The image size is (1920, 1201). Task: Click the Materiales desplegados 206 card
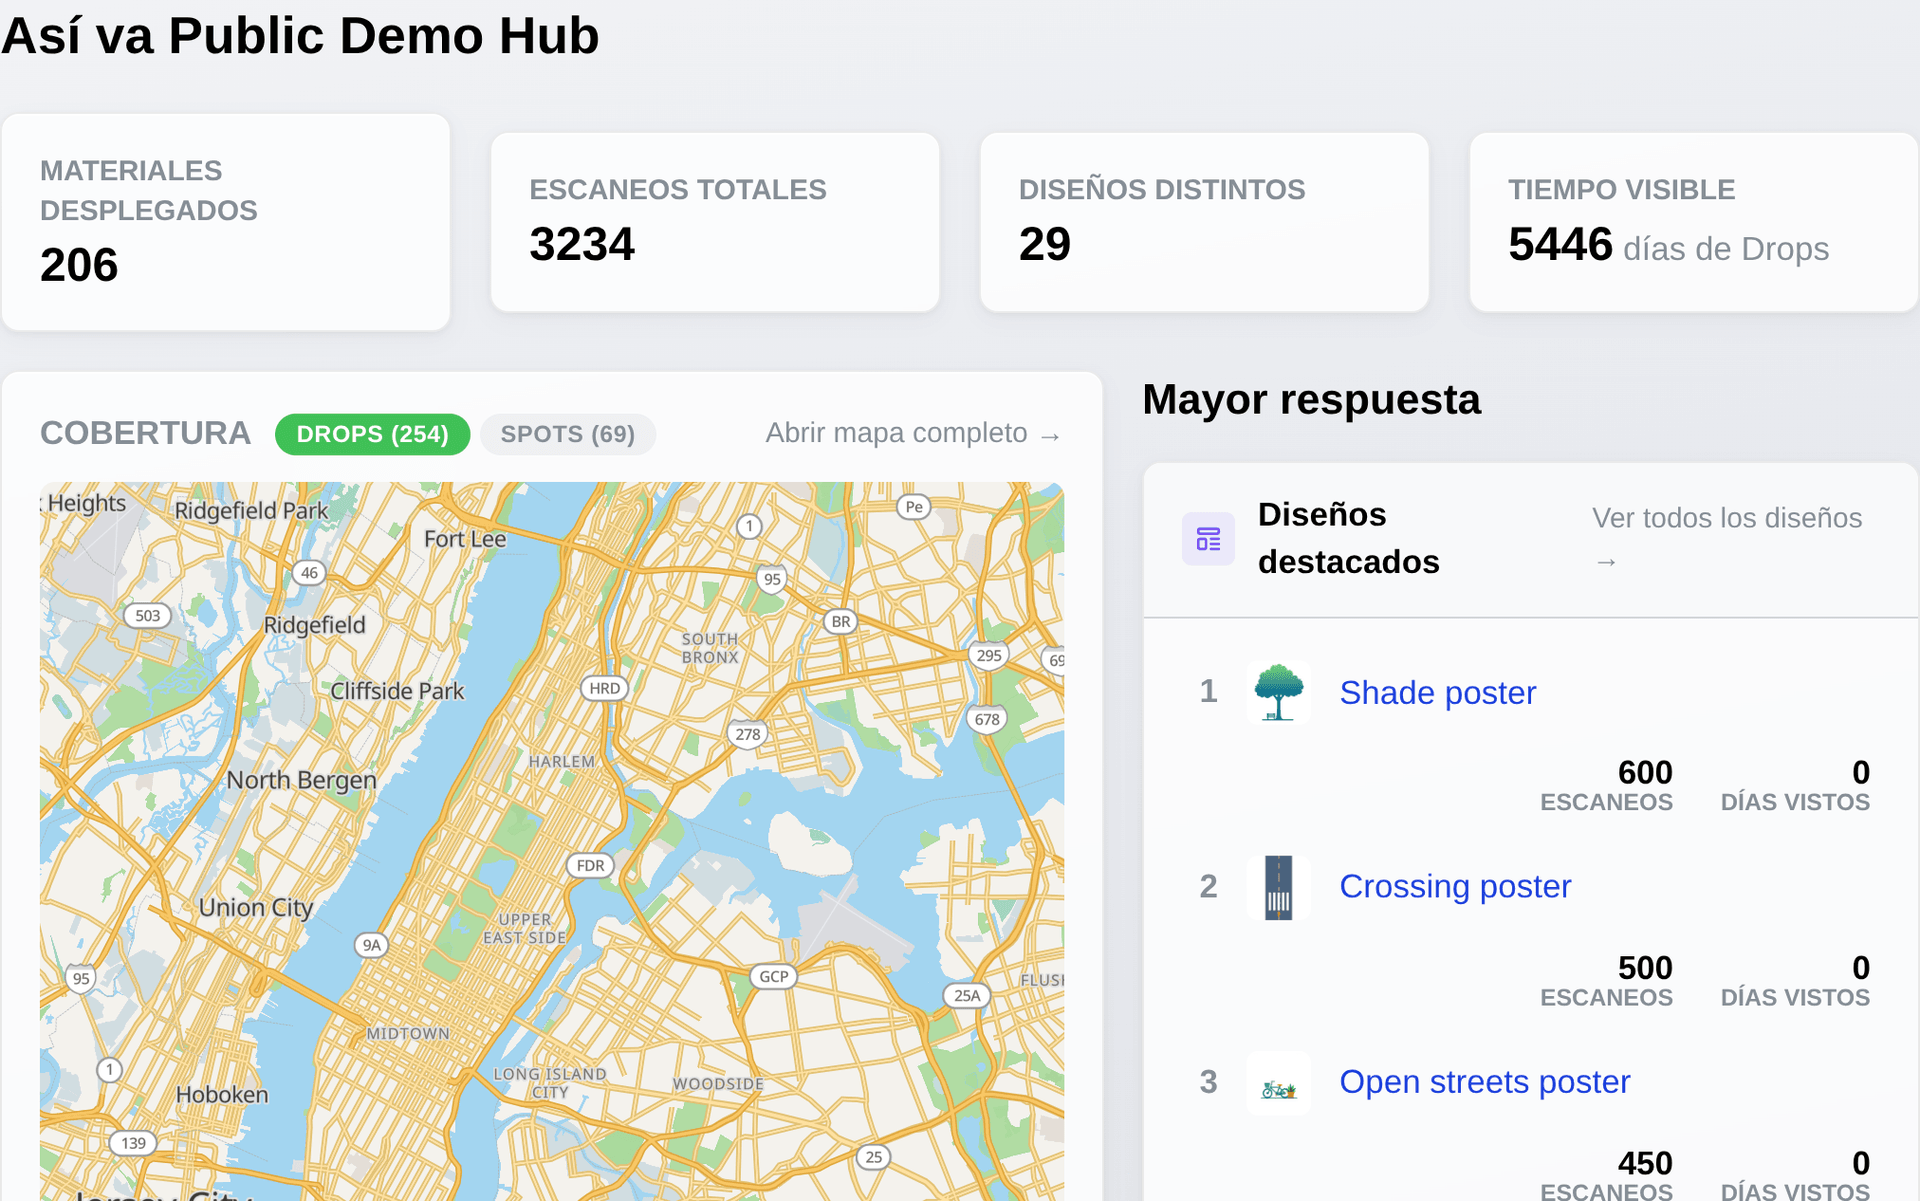click(x=226, y=222)
